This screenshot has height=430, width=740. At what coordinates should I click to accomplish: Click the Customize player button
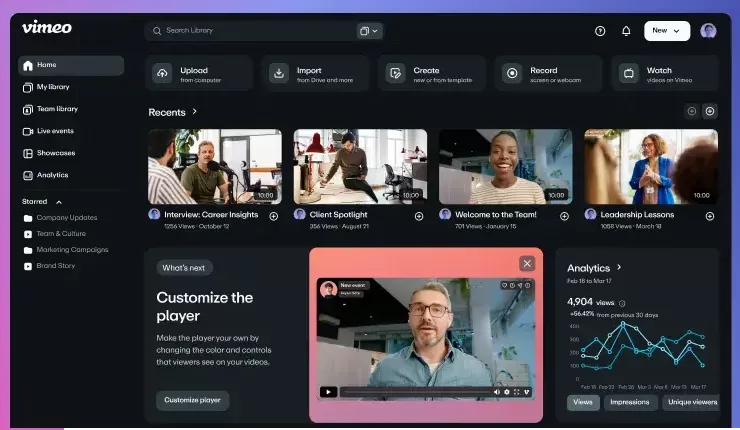pos(193,400)
